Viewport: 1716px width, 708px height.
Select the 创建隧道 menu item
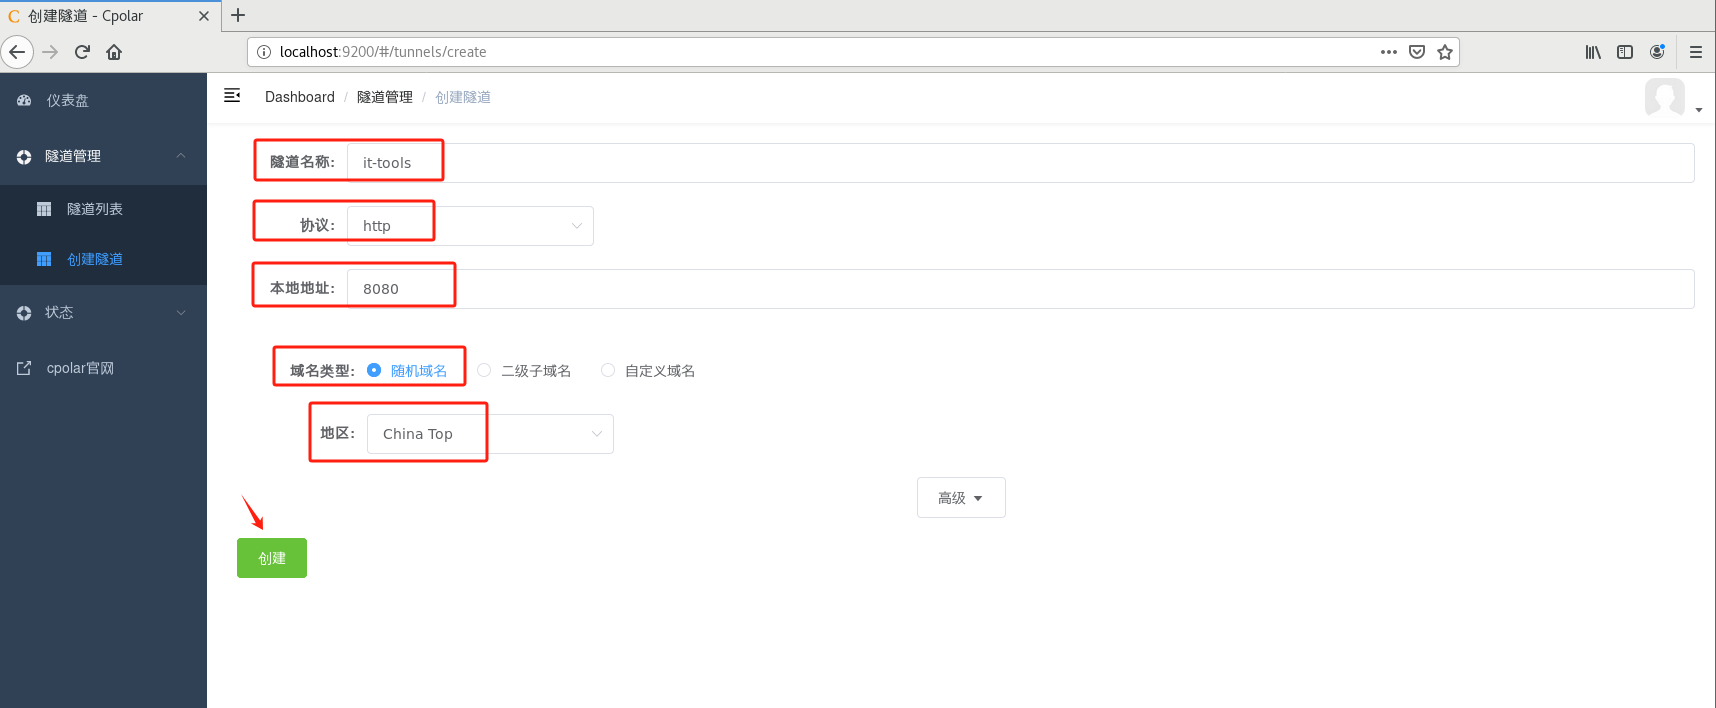(103, 259)
